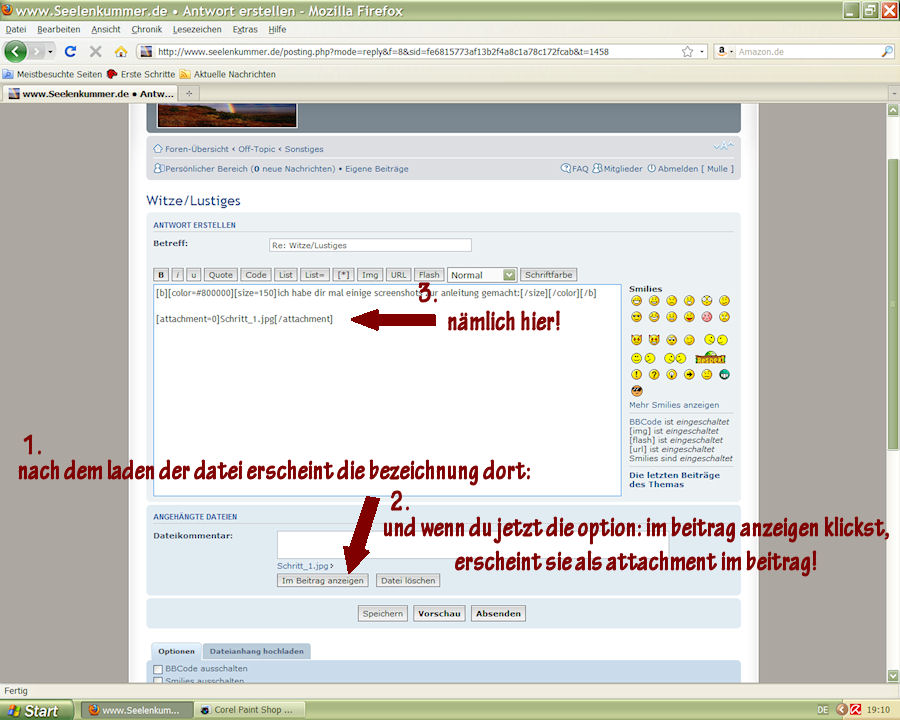Click into the Betreff input field

coord(370,245)
